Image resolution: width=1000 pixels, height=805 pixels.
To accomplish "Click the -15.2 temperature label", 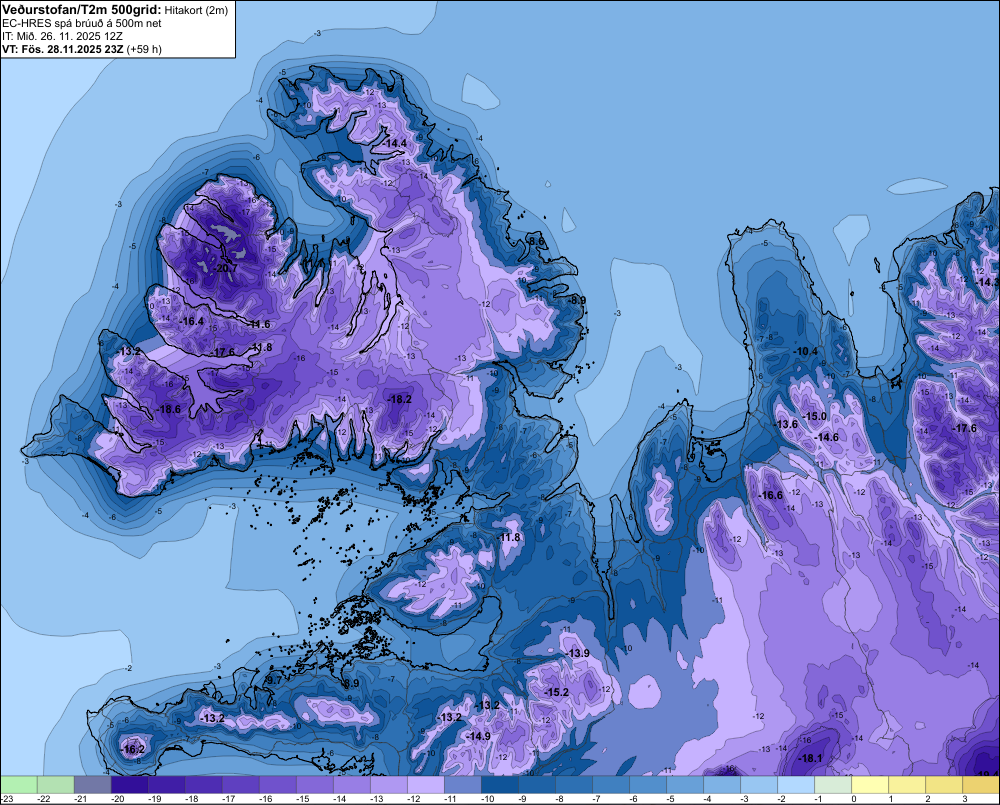I will (x=556, y=692).
